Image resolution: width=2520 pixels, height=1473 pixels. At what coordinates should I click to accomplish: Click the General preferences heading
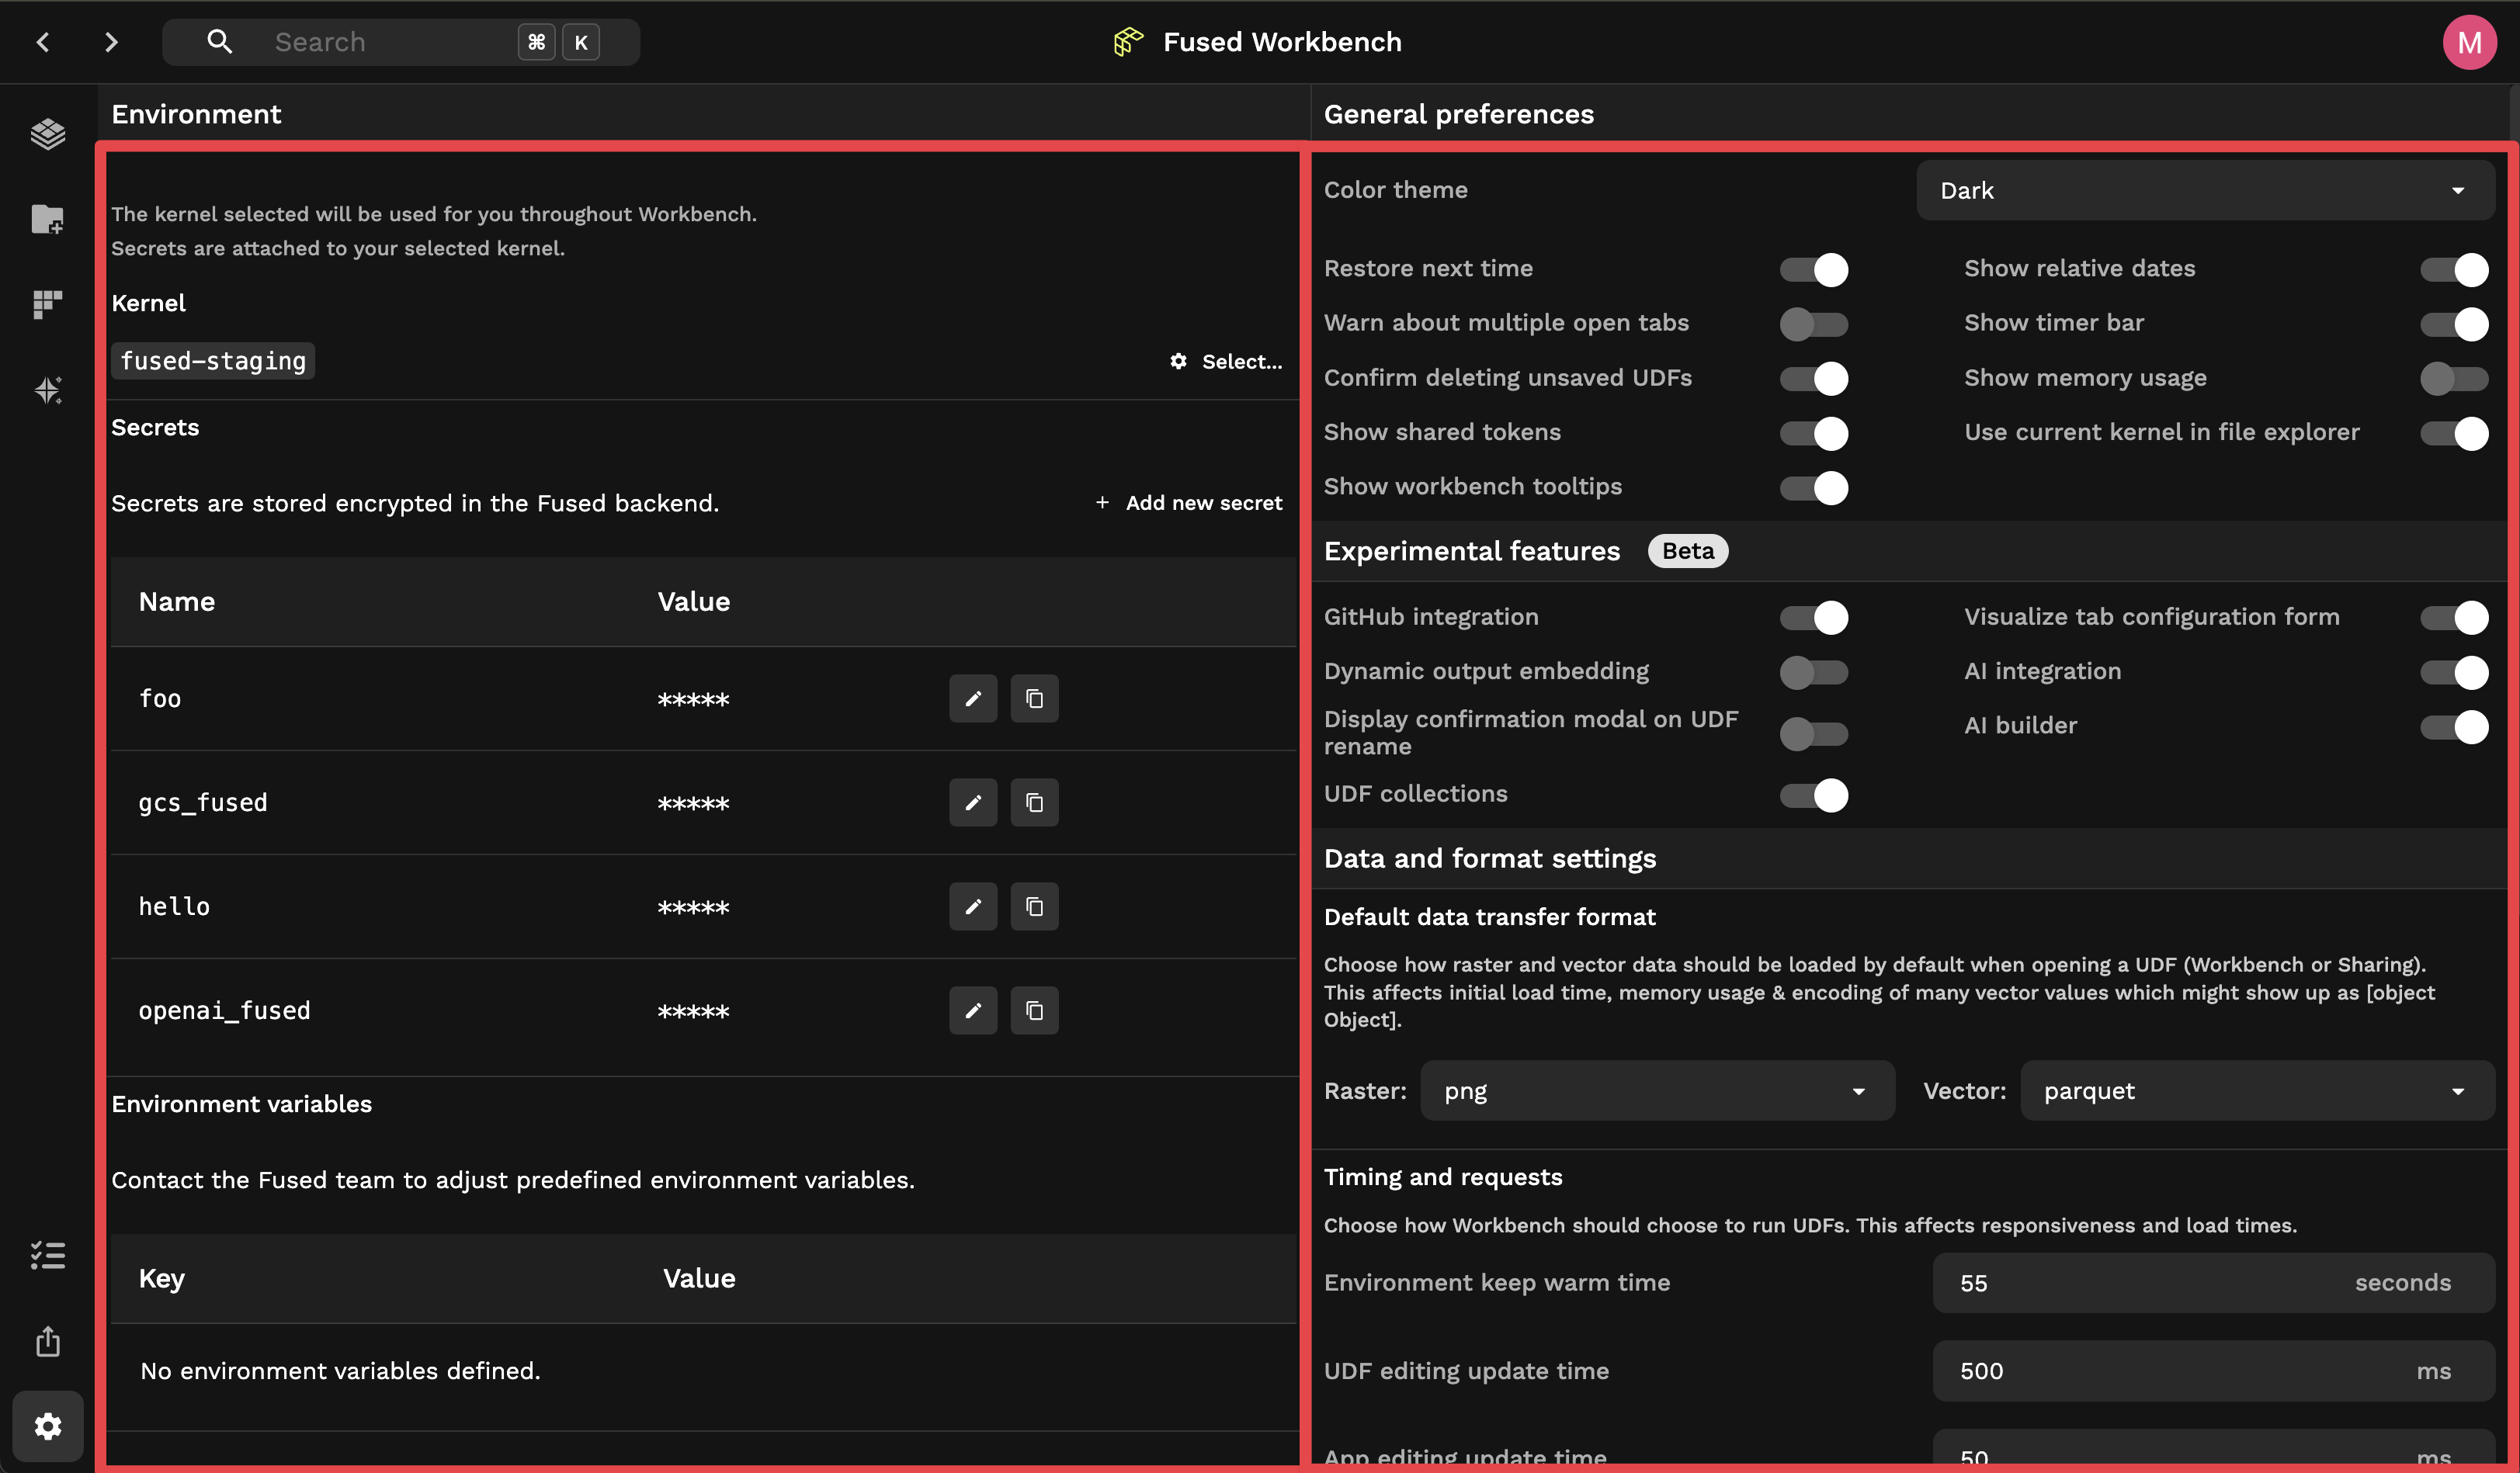tap(1459, 114)
